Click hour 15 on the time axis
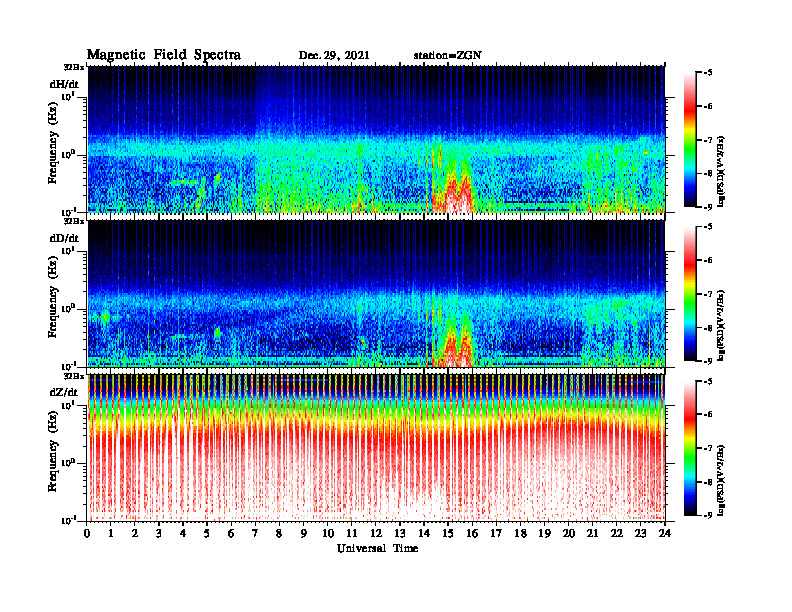Image resolution: width=792 pixels, height=612 pixels. point(448,534)
